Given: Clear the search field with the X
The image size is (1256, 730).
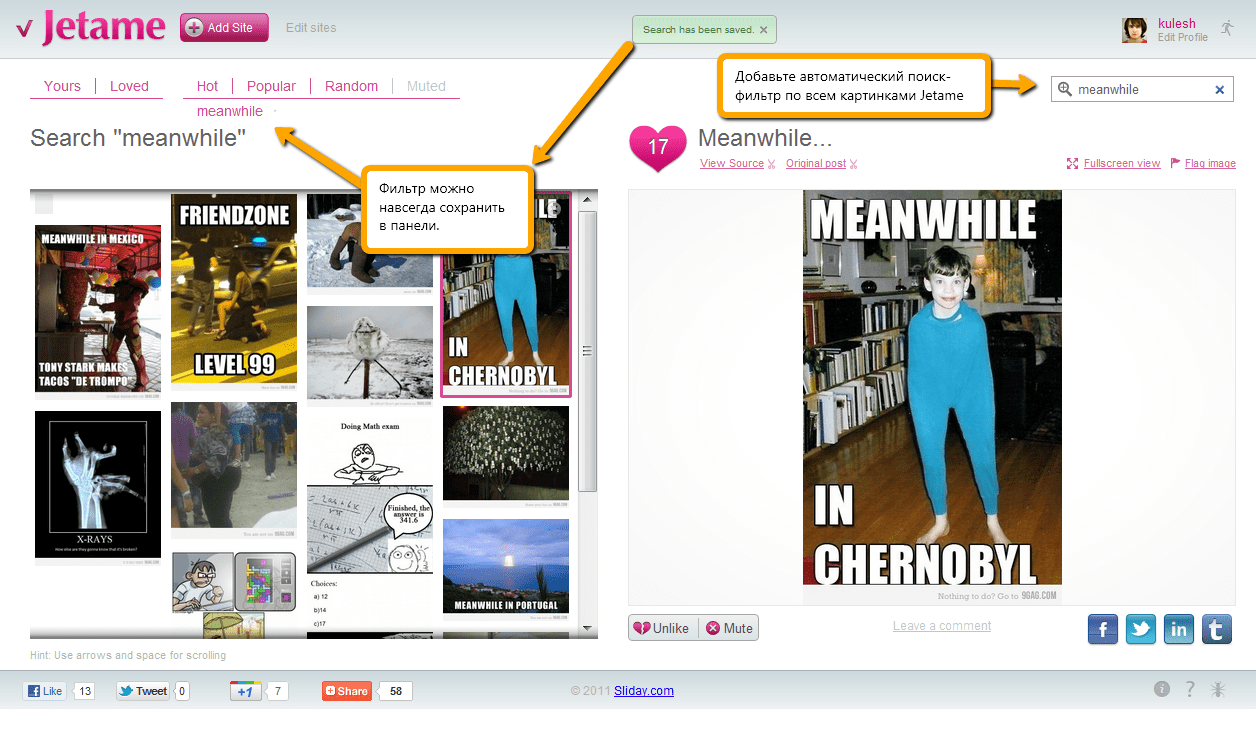Looking at the screenshot, I should coord(1220,90).
